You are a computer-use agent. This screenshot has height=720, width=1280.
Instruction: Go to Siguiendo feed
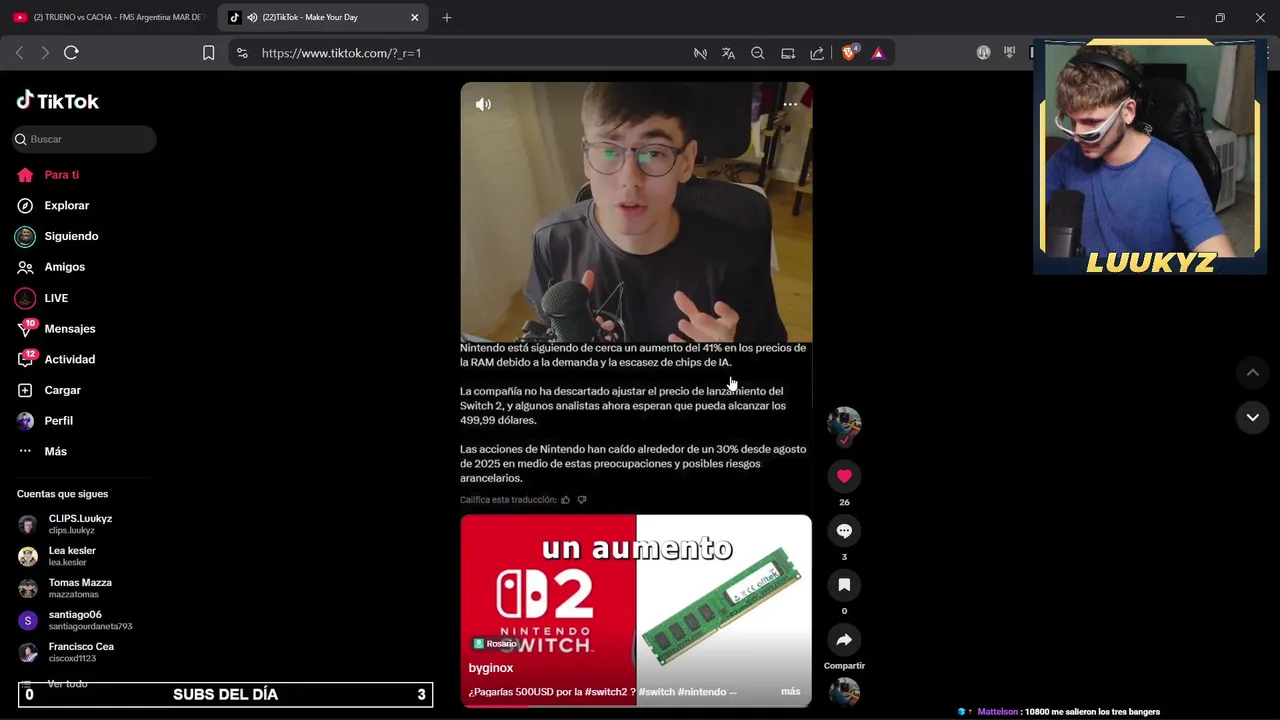pos(57,236)
